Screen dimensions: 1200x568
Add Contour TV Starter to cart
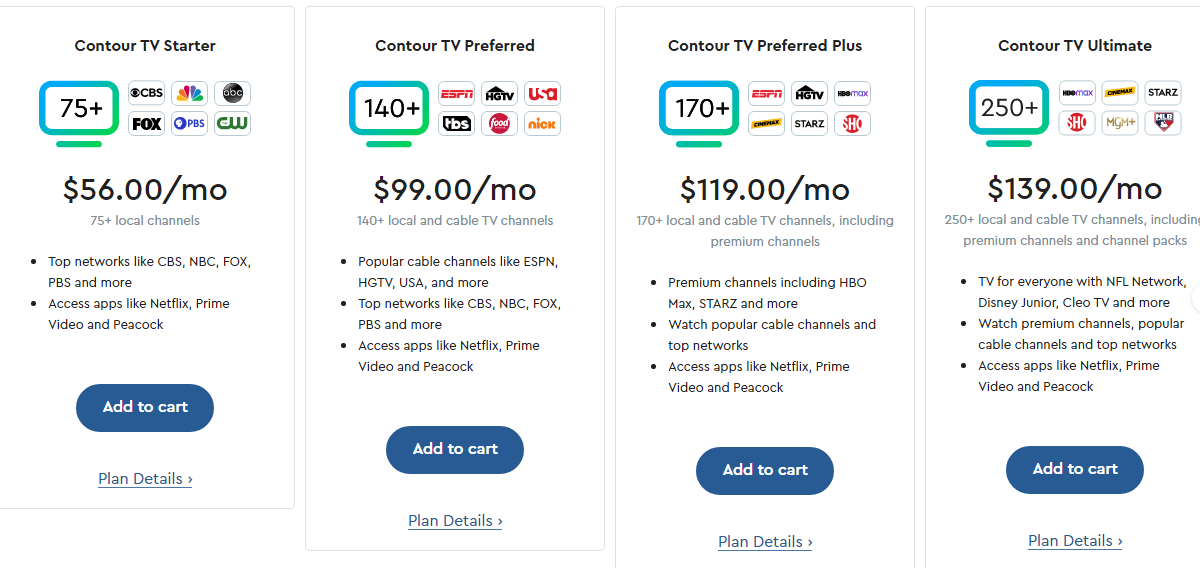[x=145, y=408]
